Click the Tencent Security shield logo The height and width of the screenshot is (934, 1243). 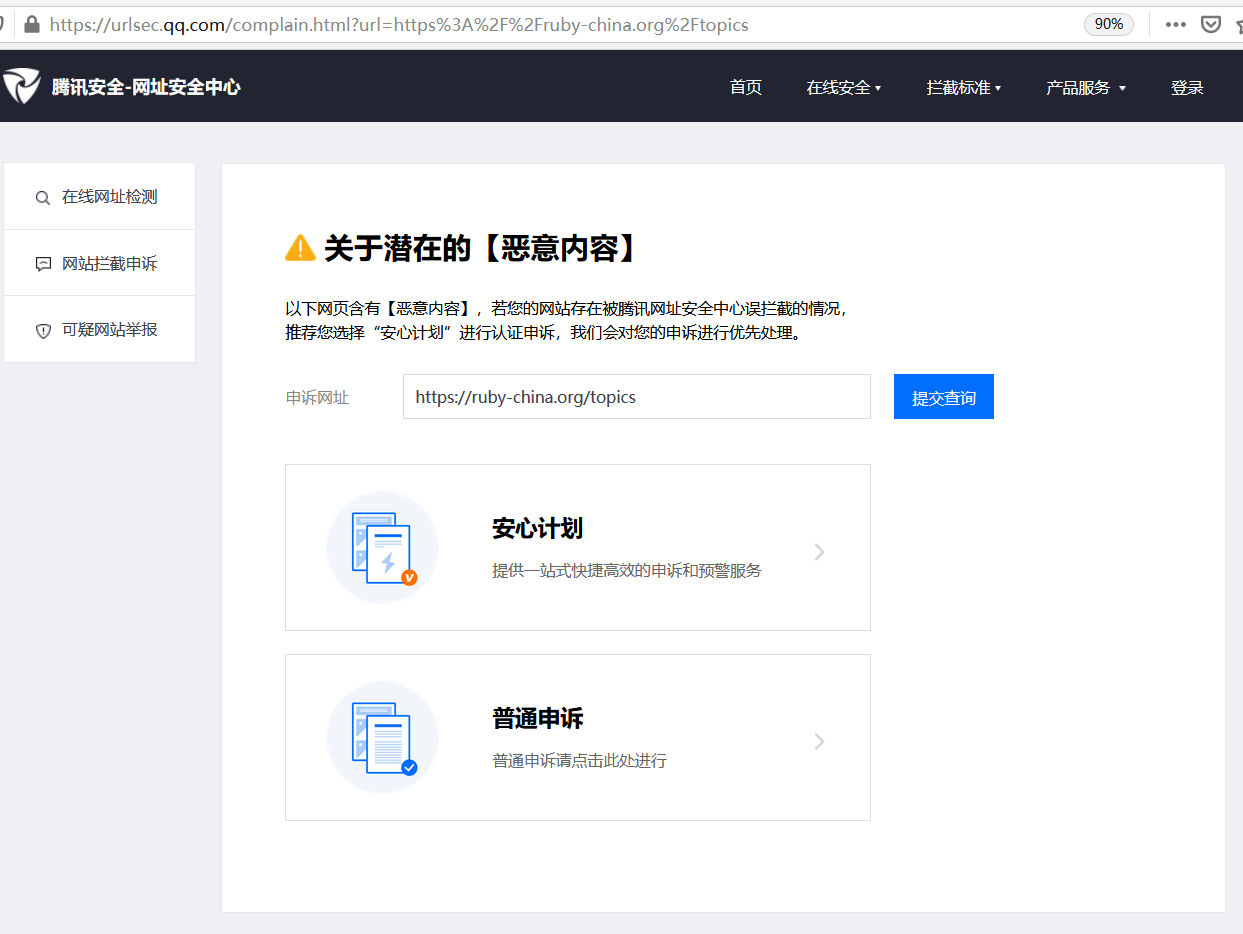tap(20, 87)
